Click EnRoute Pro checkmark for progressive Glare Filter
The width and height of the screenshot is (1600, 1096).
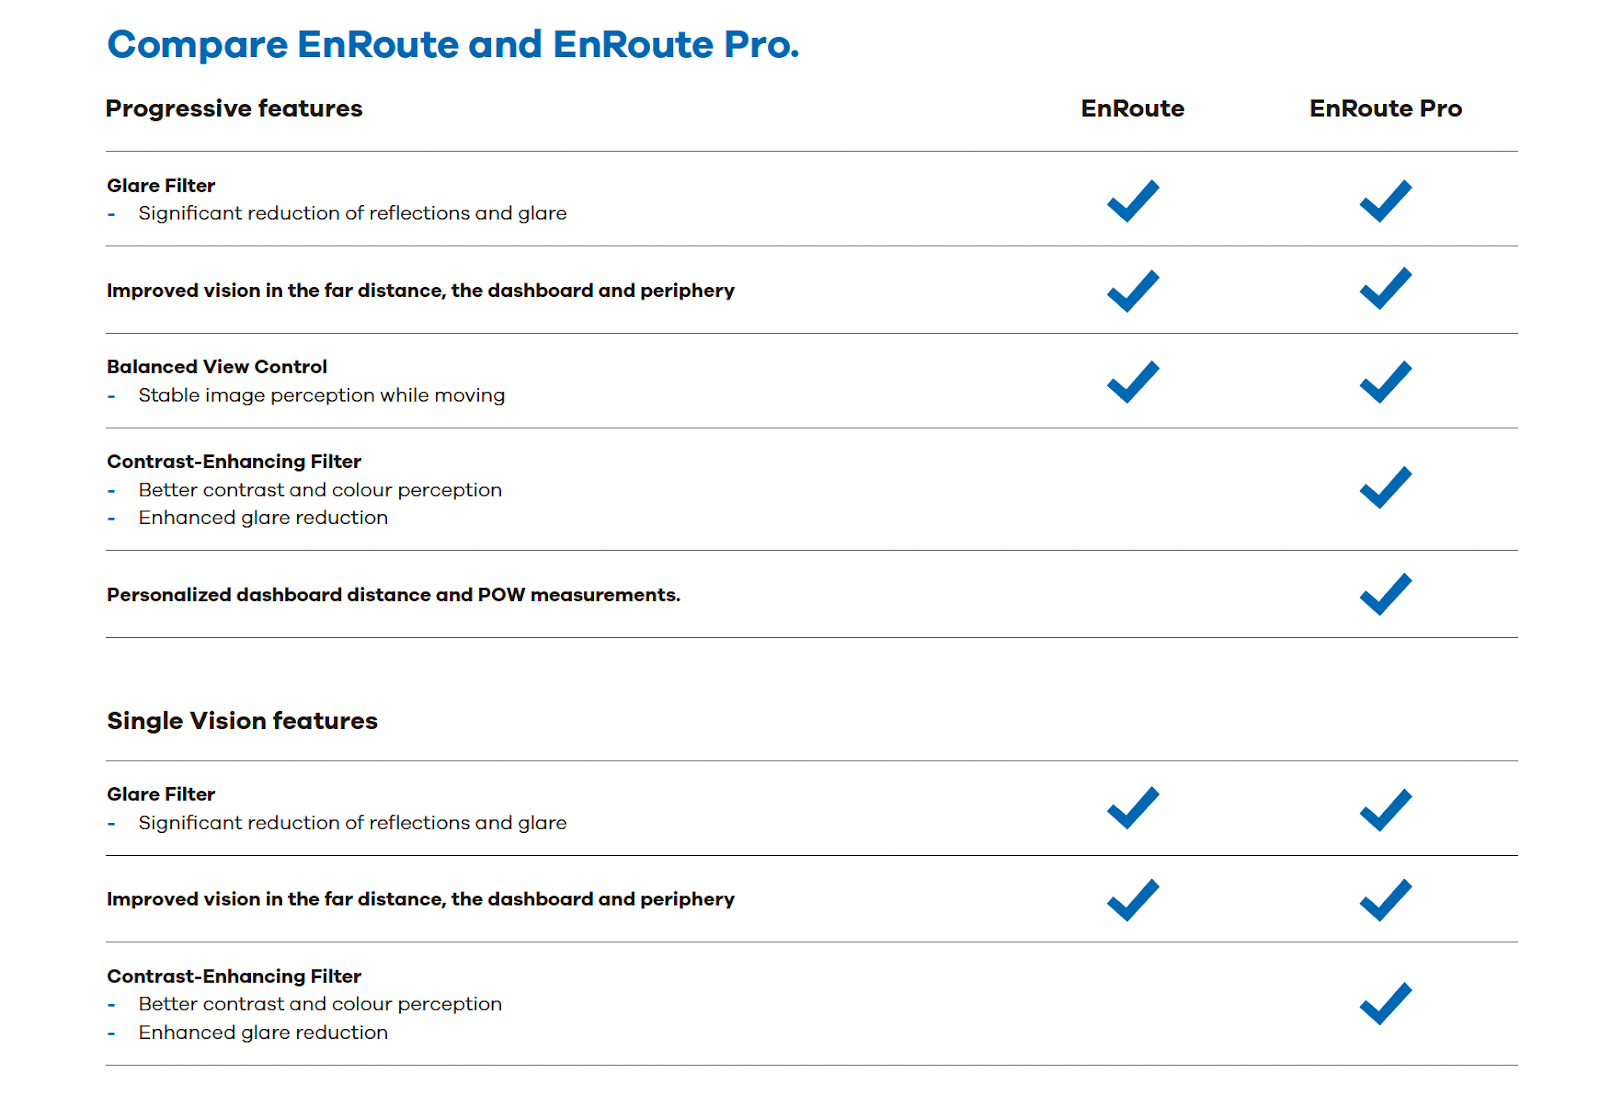(x=1386, y=201)
